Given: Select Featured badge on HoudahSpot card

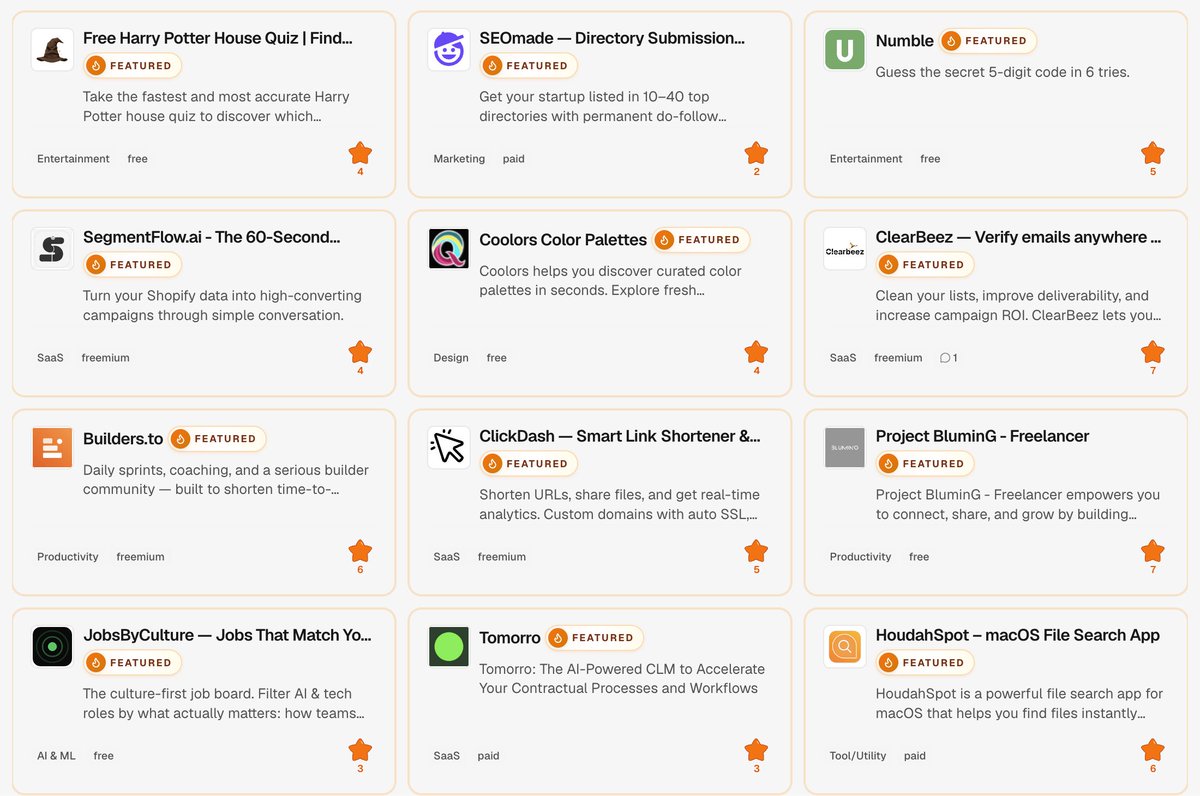Looking at the screenshot, I should point(925,663).
